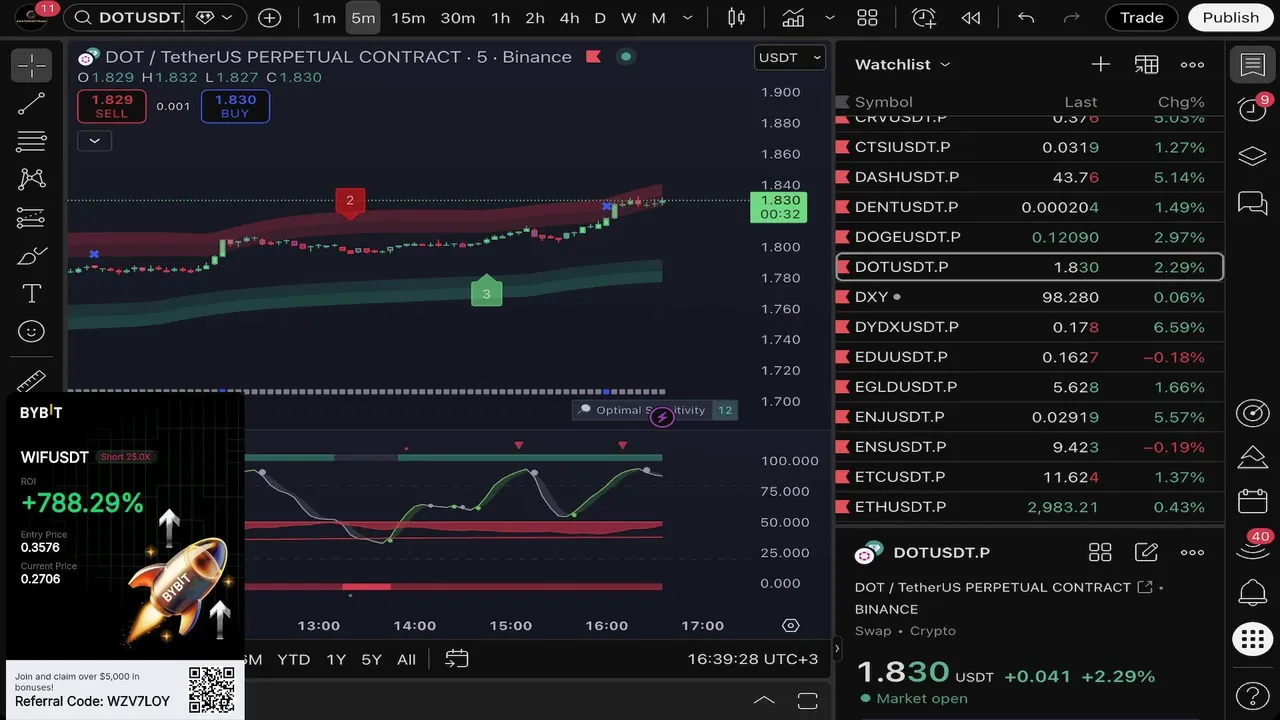The width and height of the screenshot is (1280, 720).
Task: Add a symbol to the watchlist
Action: 1100,64
